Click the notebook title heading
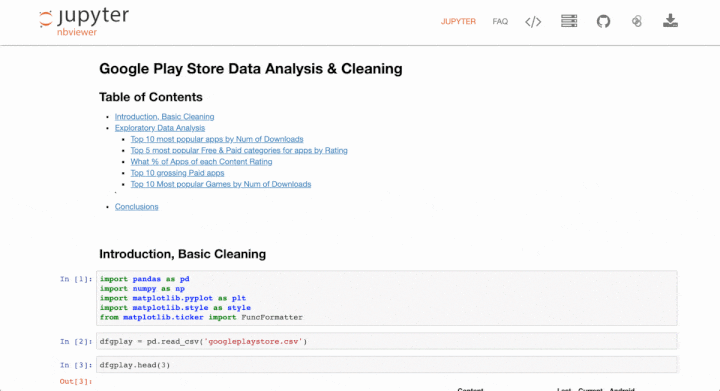Image resolution: width=720 pixels, height=391 pixels. (251, 69)
